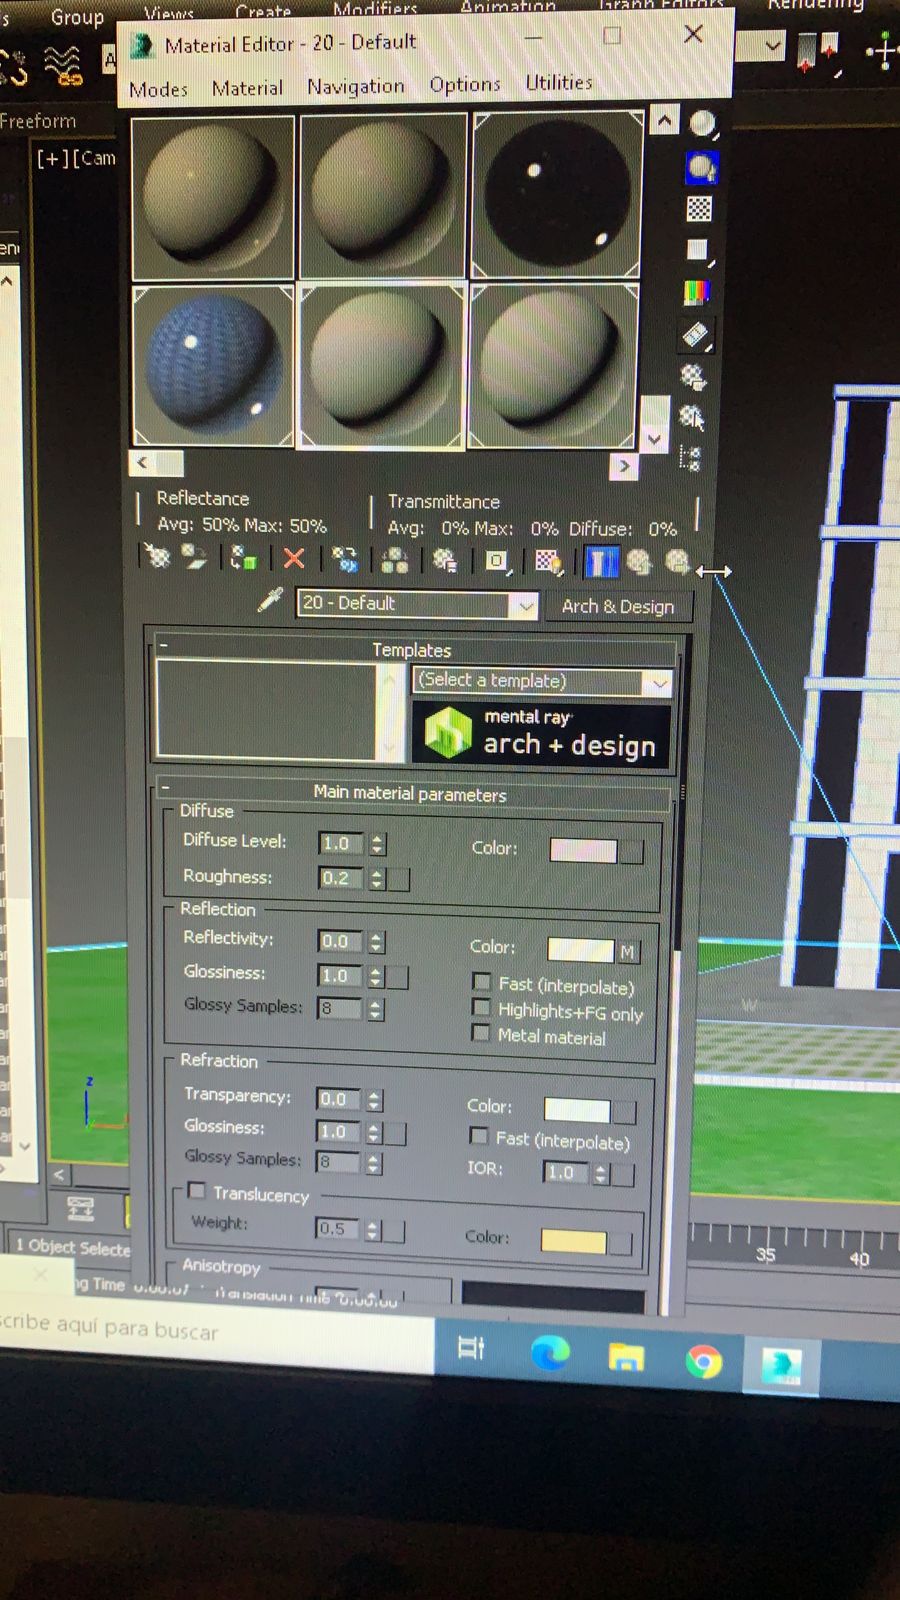
Task: Open Material Editor Options icon
Action: tap(693, 376)
